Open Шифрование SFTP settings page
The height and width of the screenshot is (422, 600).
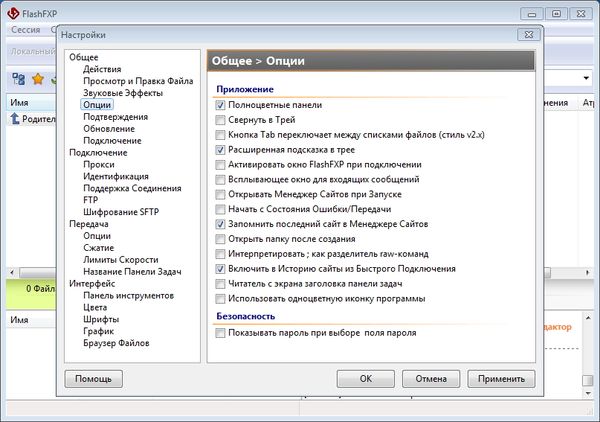click(x=121, y=213)
